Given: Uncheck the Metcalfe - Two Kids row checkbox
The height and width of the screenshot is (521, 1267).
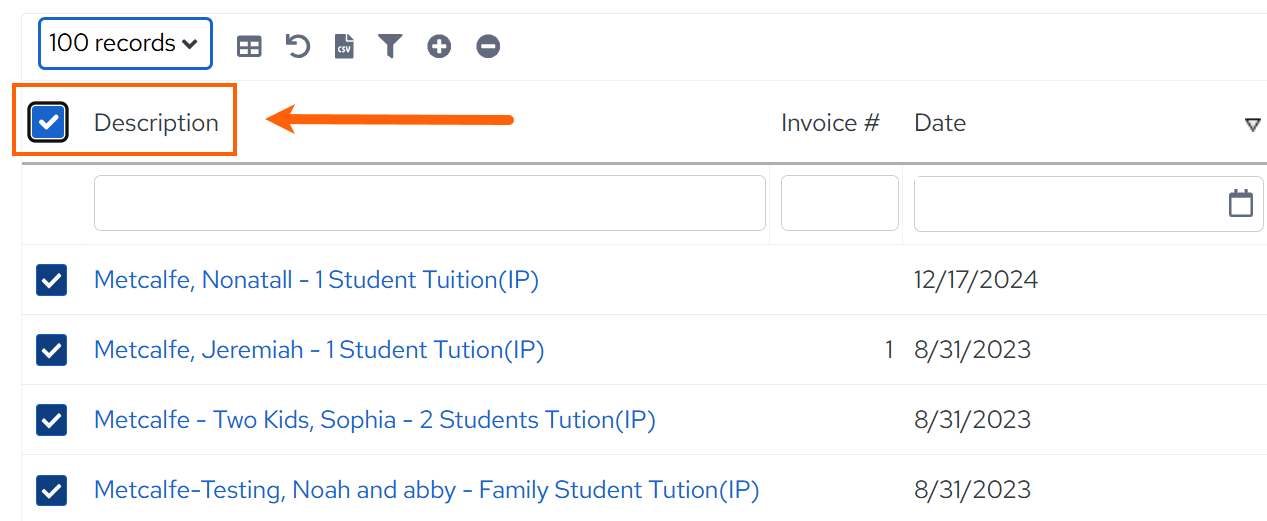Looking at the screenshot, I should click(x=51, y=420).
